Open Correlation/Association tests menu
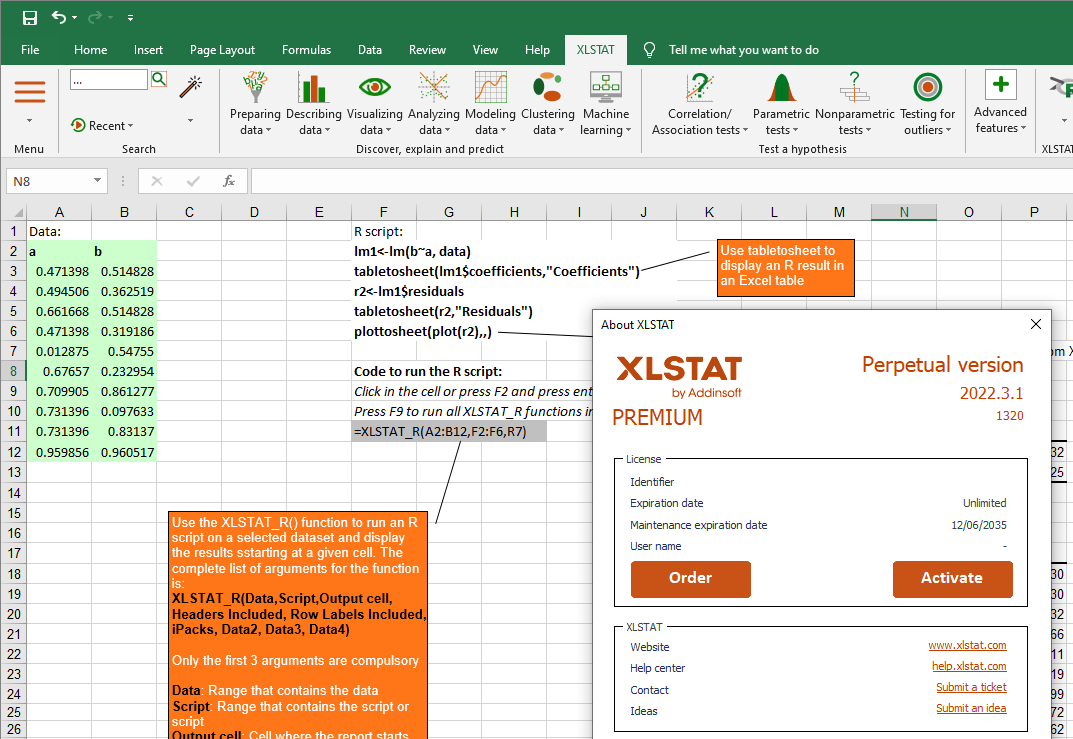The height and width of the screenshot is (739, 1073). click(699, 103)
